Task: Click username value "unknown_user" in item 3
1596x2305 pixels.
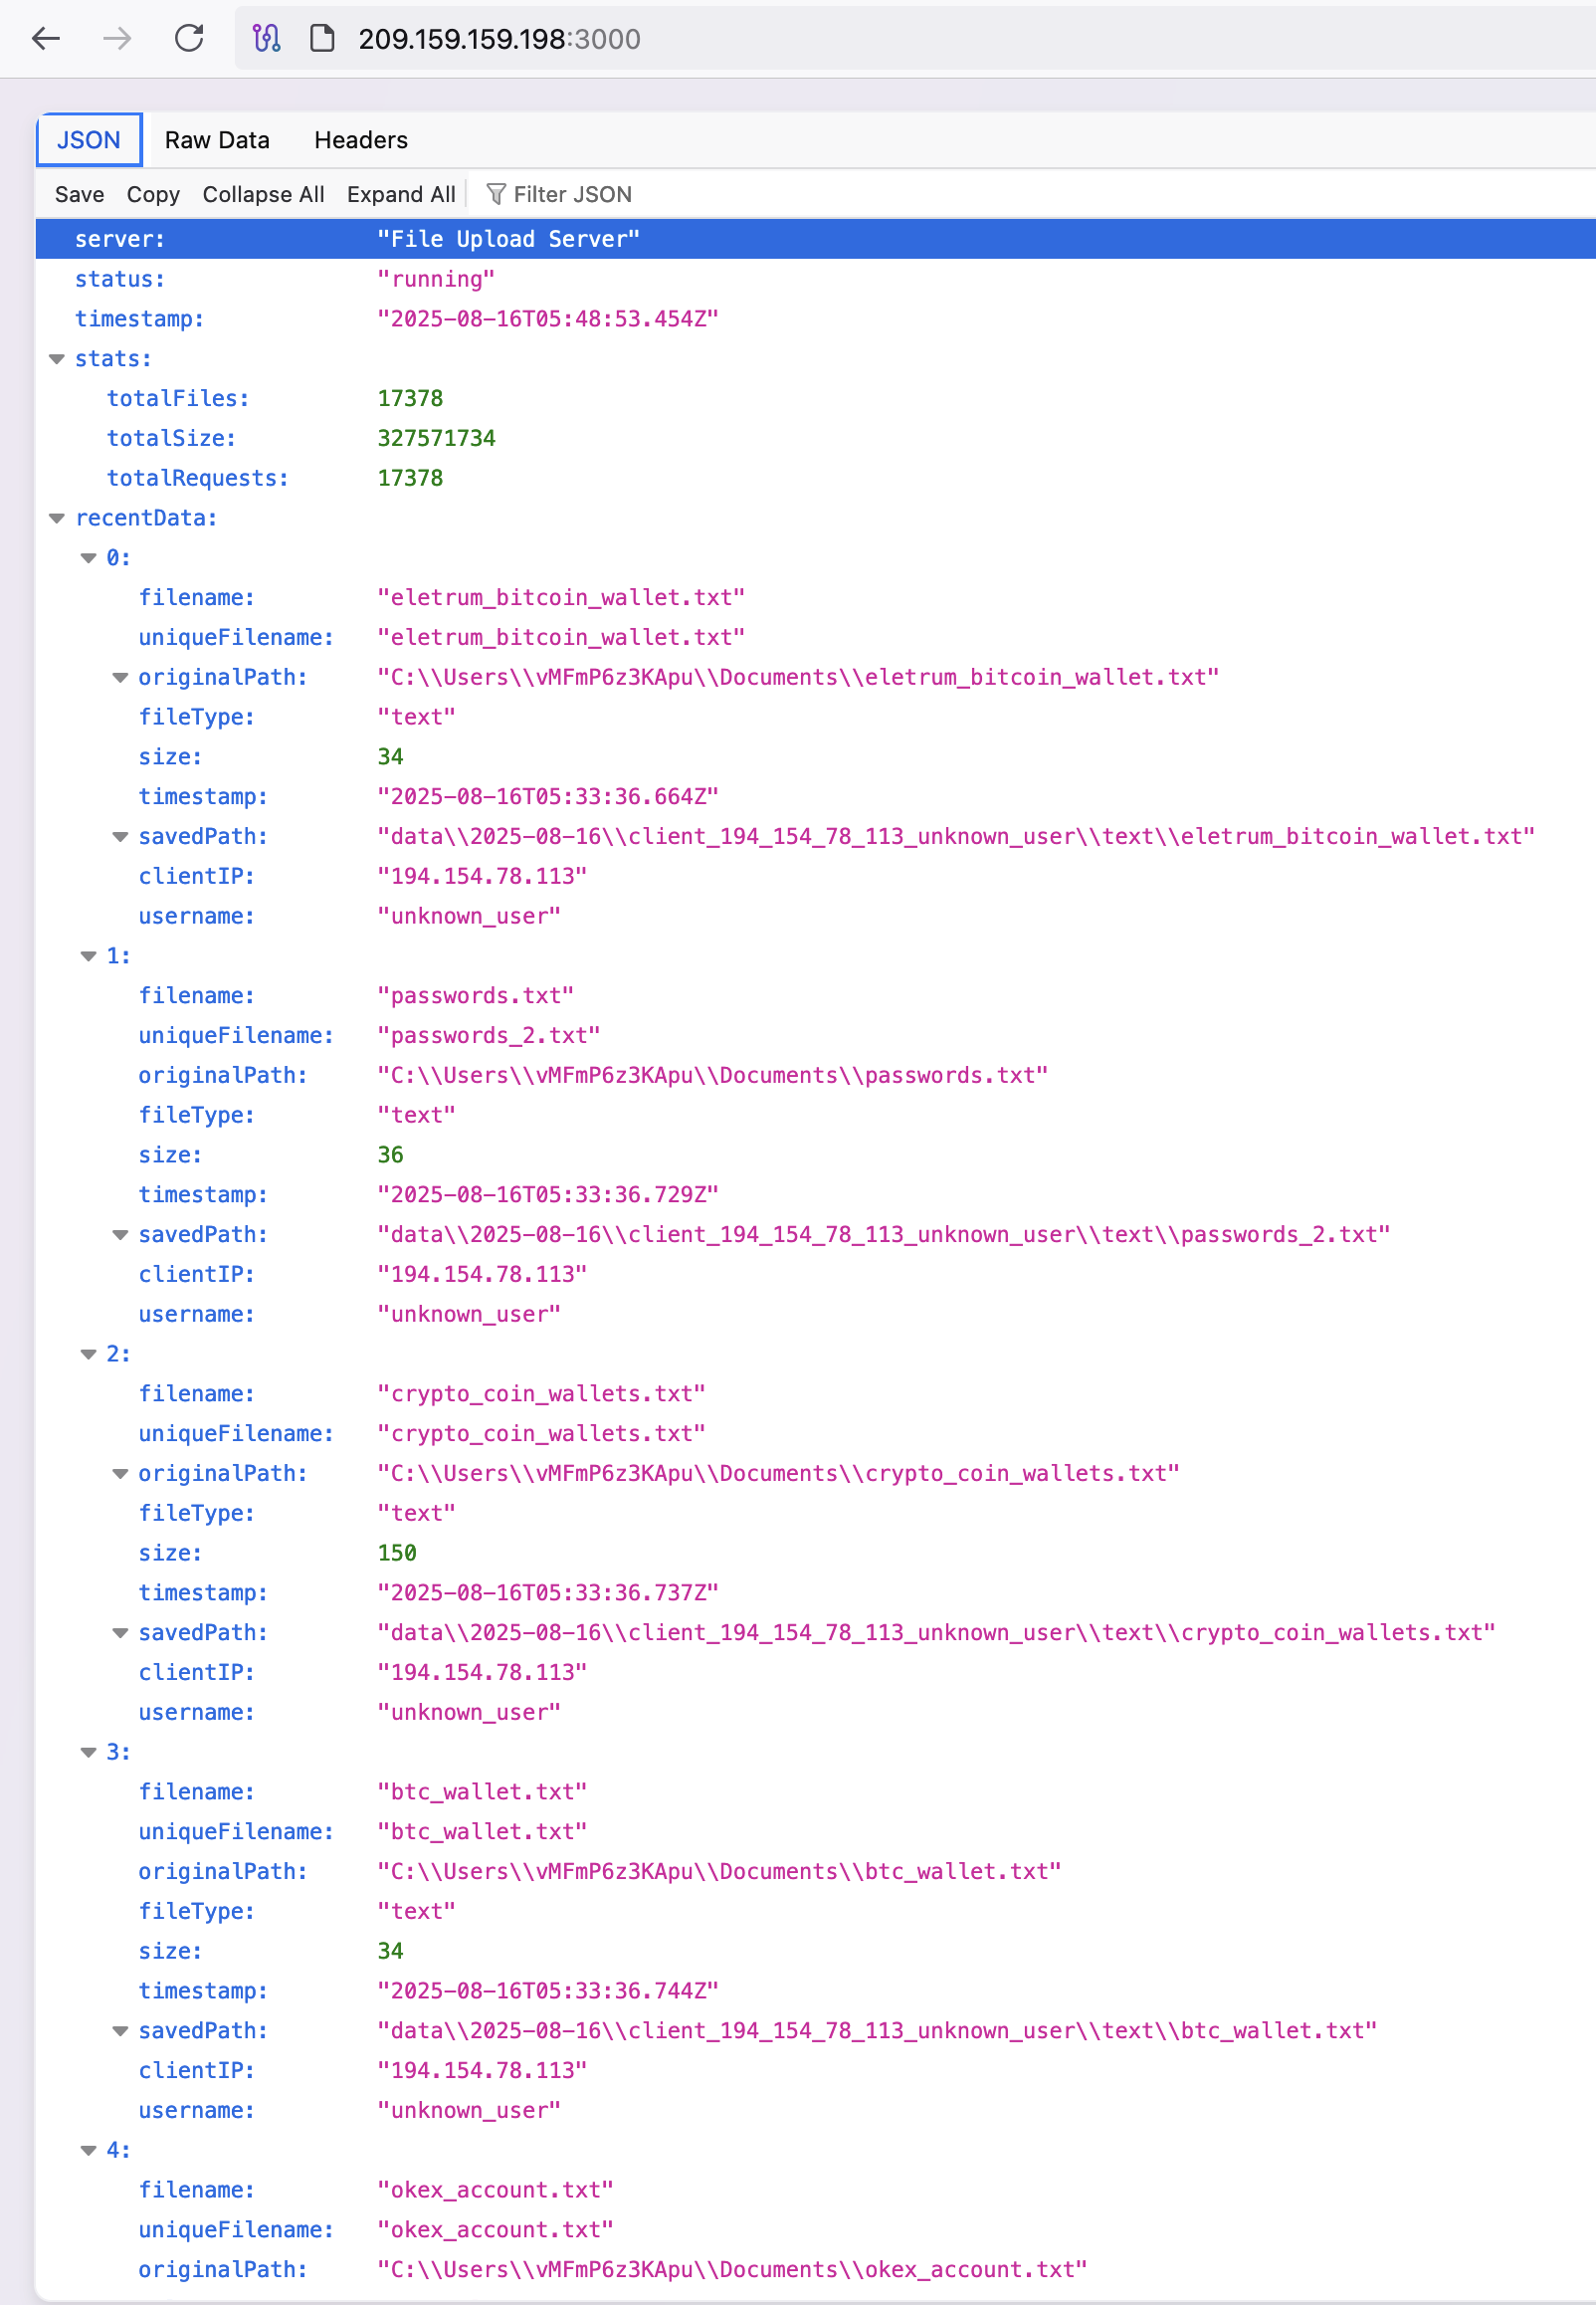Action: [469, 2110]
